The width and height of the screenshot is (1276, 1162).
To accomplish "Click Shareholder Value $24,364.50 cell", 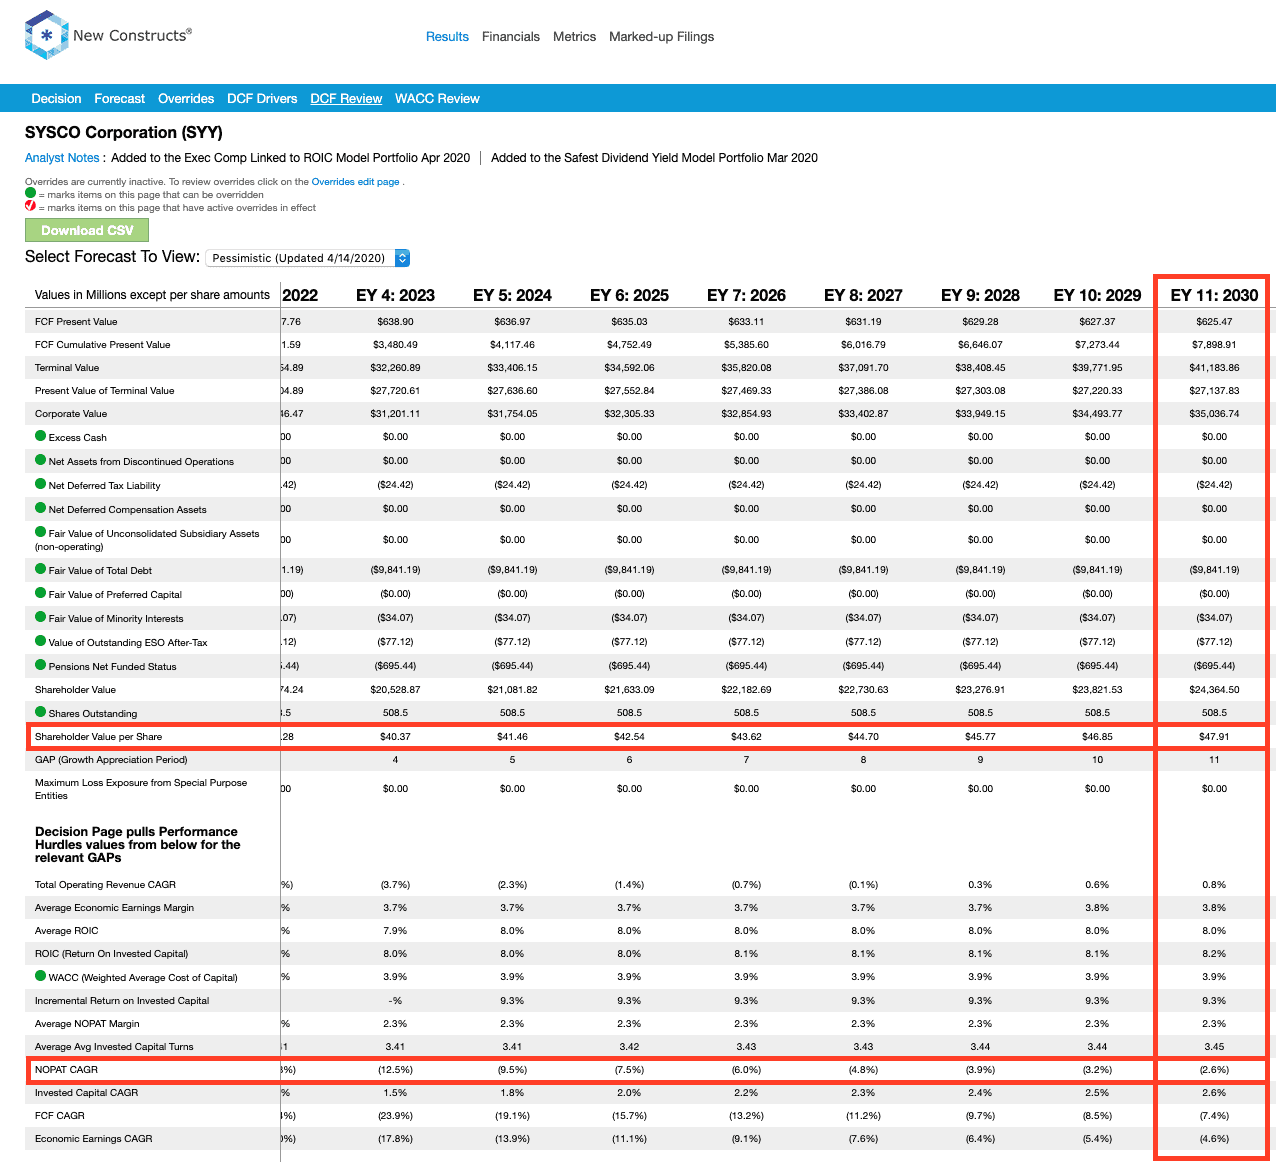I will (1214, 689).
